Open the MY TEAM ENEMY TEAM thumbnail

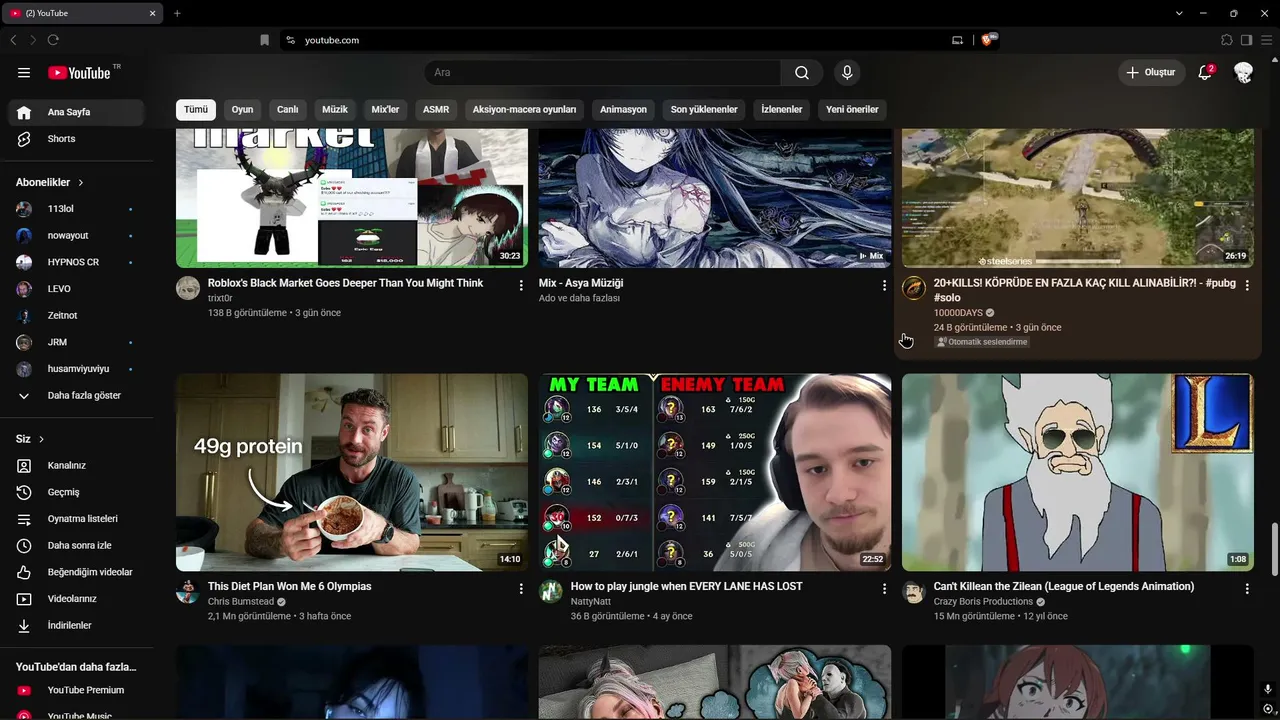(x=715, y=473)
